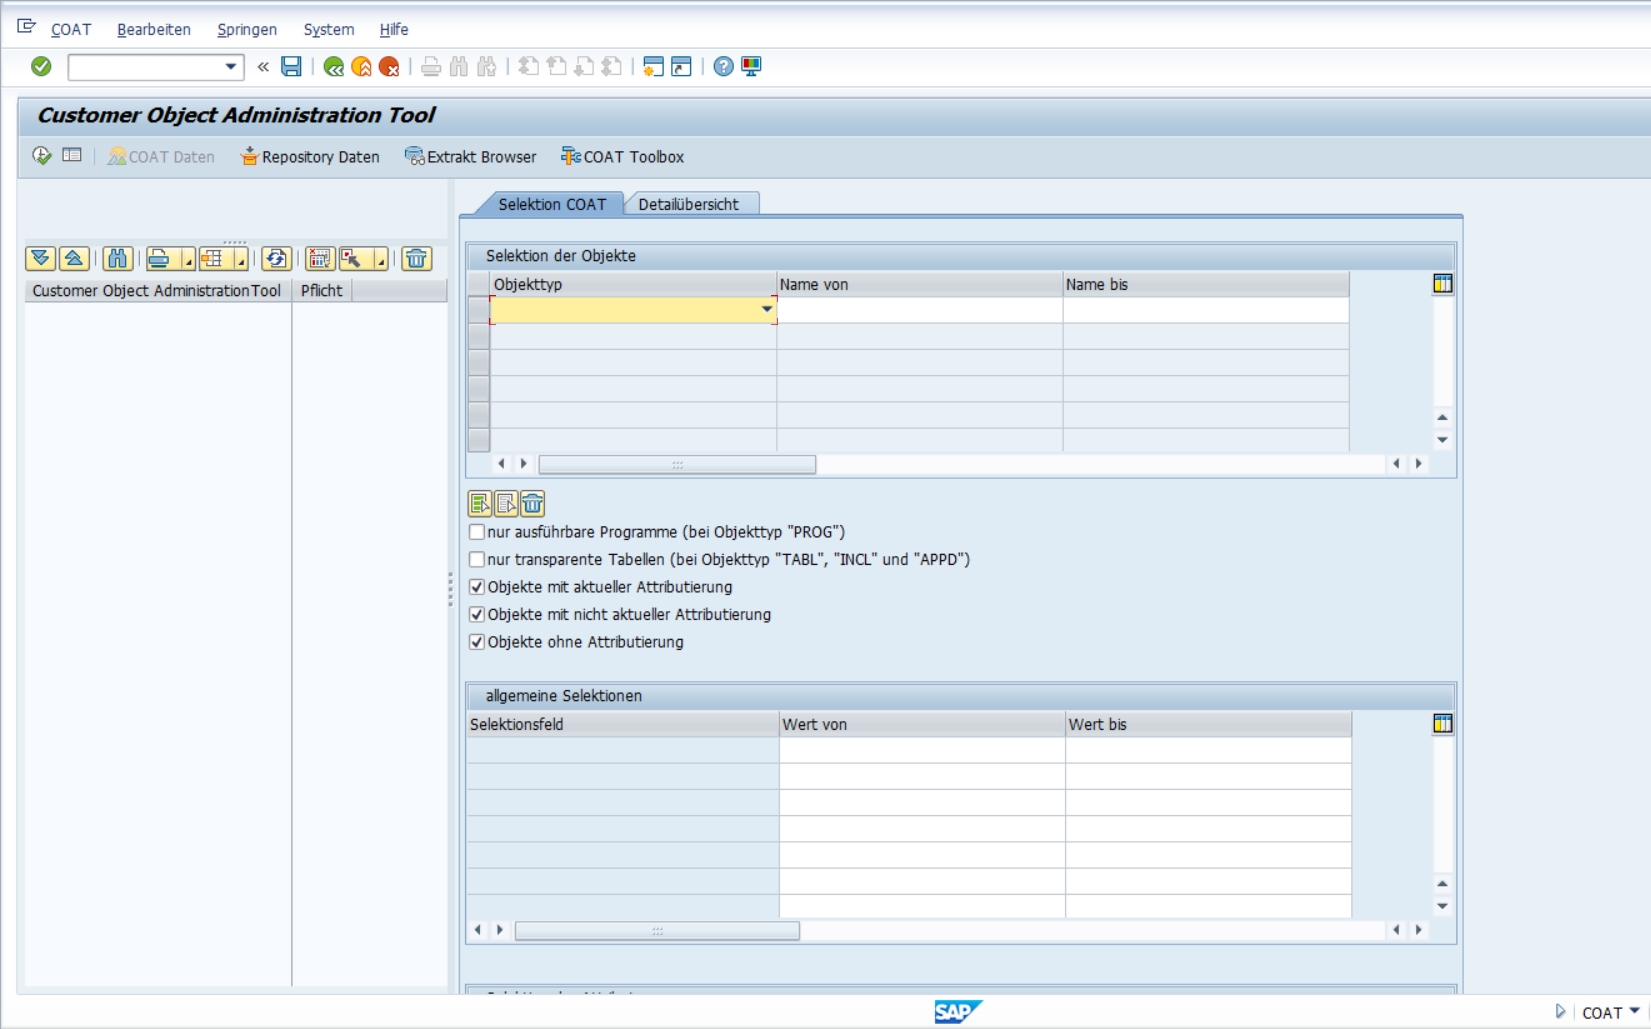The image size is (1651, 1029).
Task: Click the Save diskette icon
Action: click(291, 66)
